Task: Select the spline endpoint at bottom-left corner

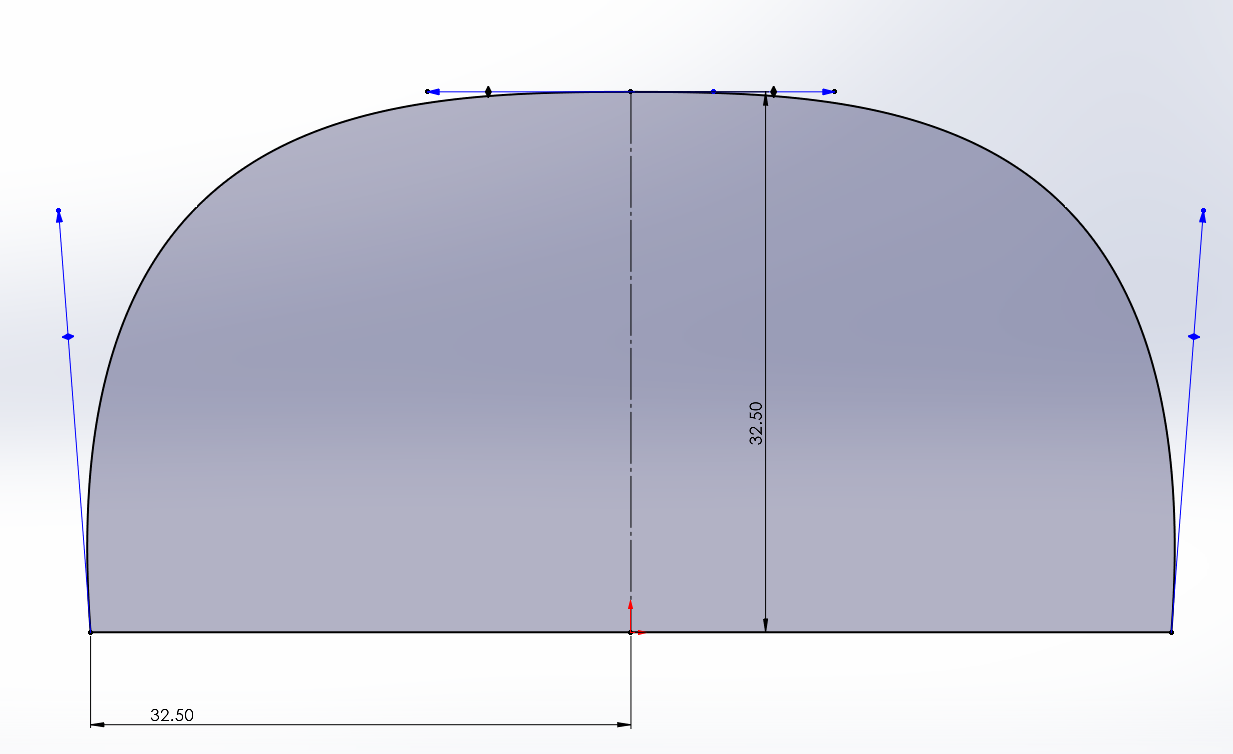Action: [91, 632]
